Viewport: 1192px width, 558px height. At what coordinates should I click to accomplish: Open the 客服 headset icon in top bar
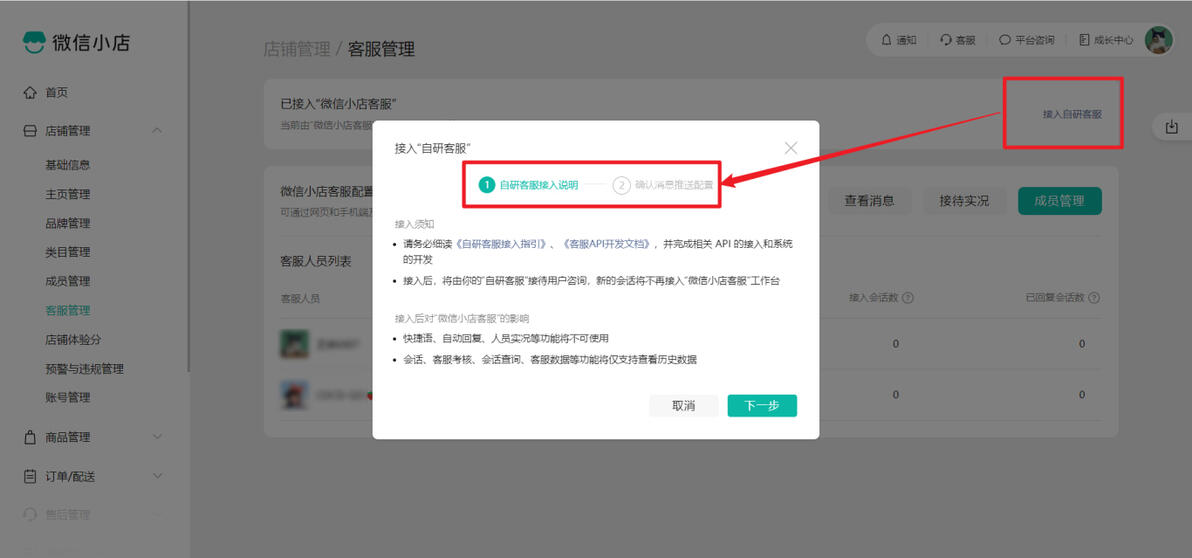coord(946,40)
